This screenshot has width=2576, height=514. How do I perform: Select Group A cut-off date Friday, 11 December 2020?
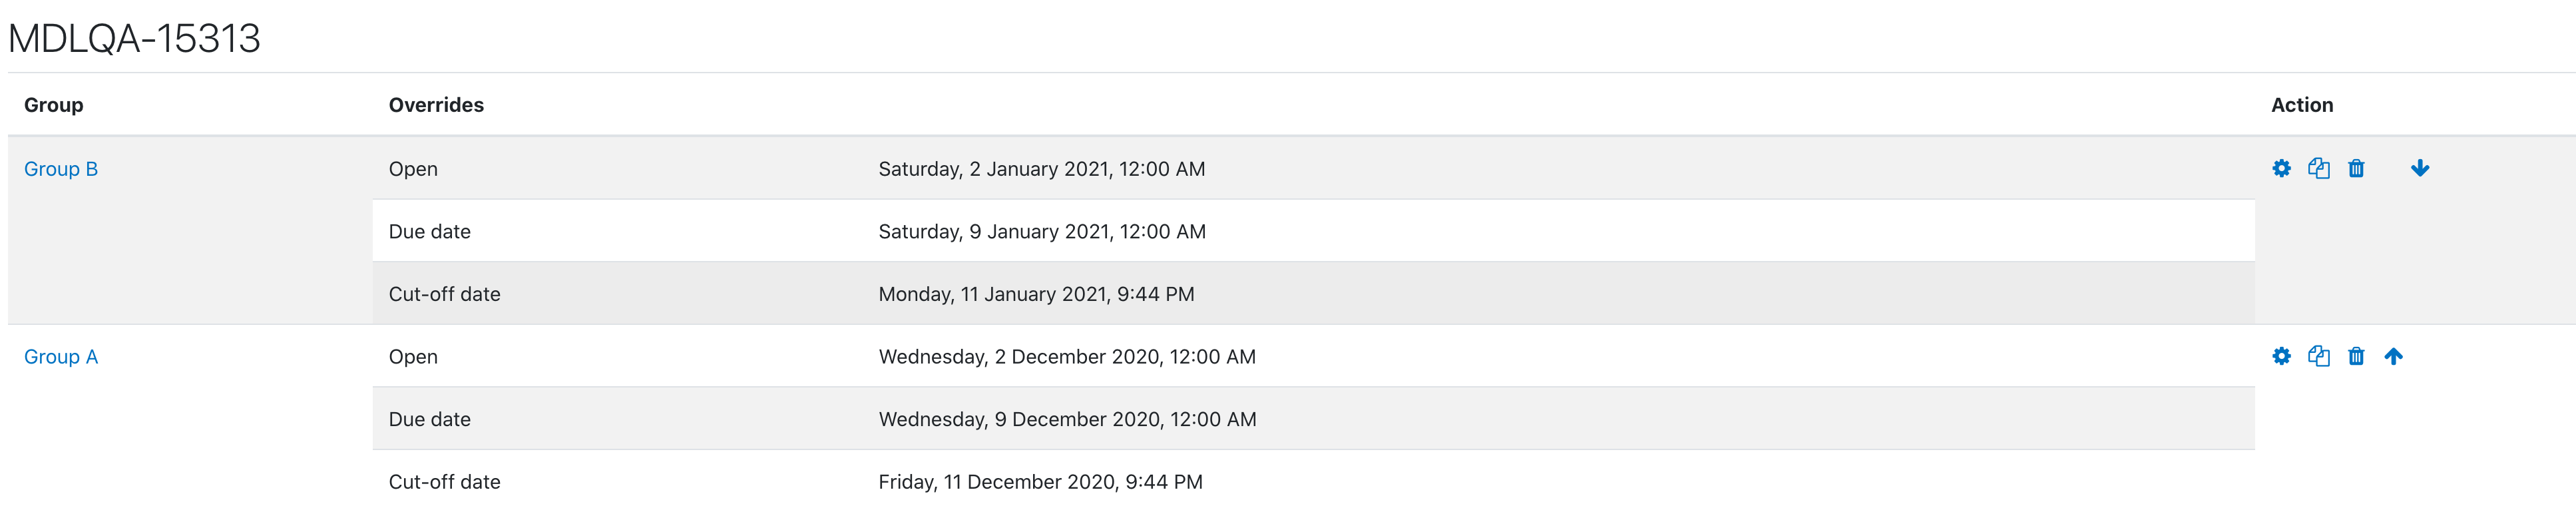point(1040,482)
